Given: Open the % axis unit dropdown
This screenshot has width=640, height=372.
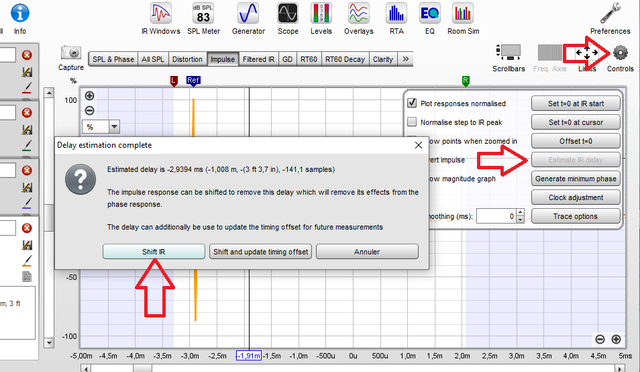Looking at the screenshot, I should click(x=114, y=127).
